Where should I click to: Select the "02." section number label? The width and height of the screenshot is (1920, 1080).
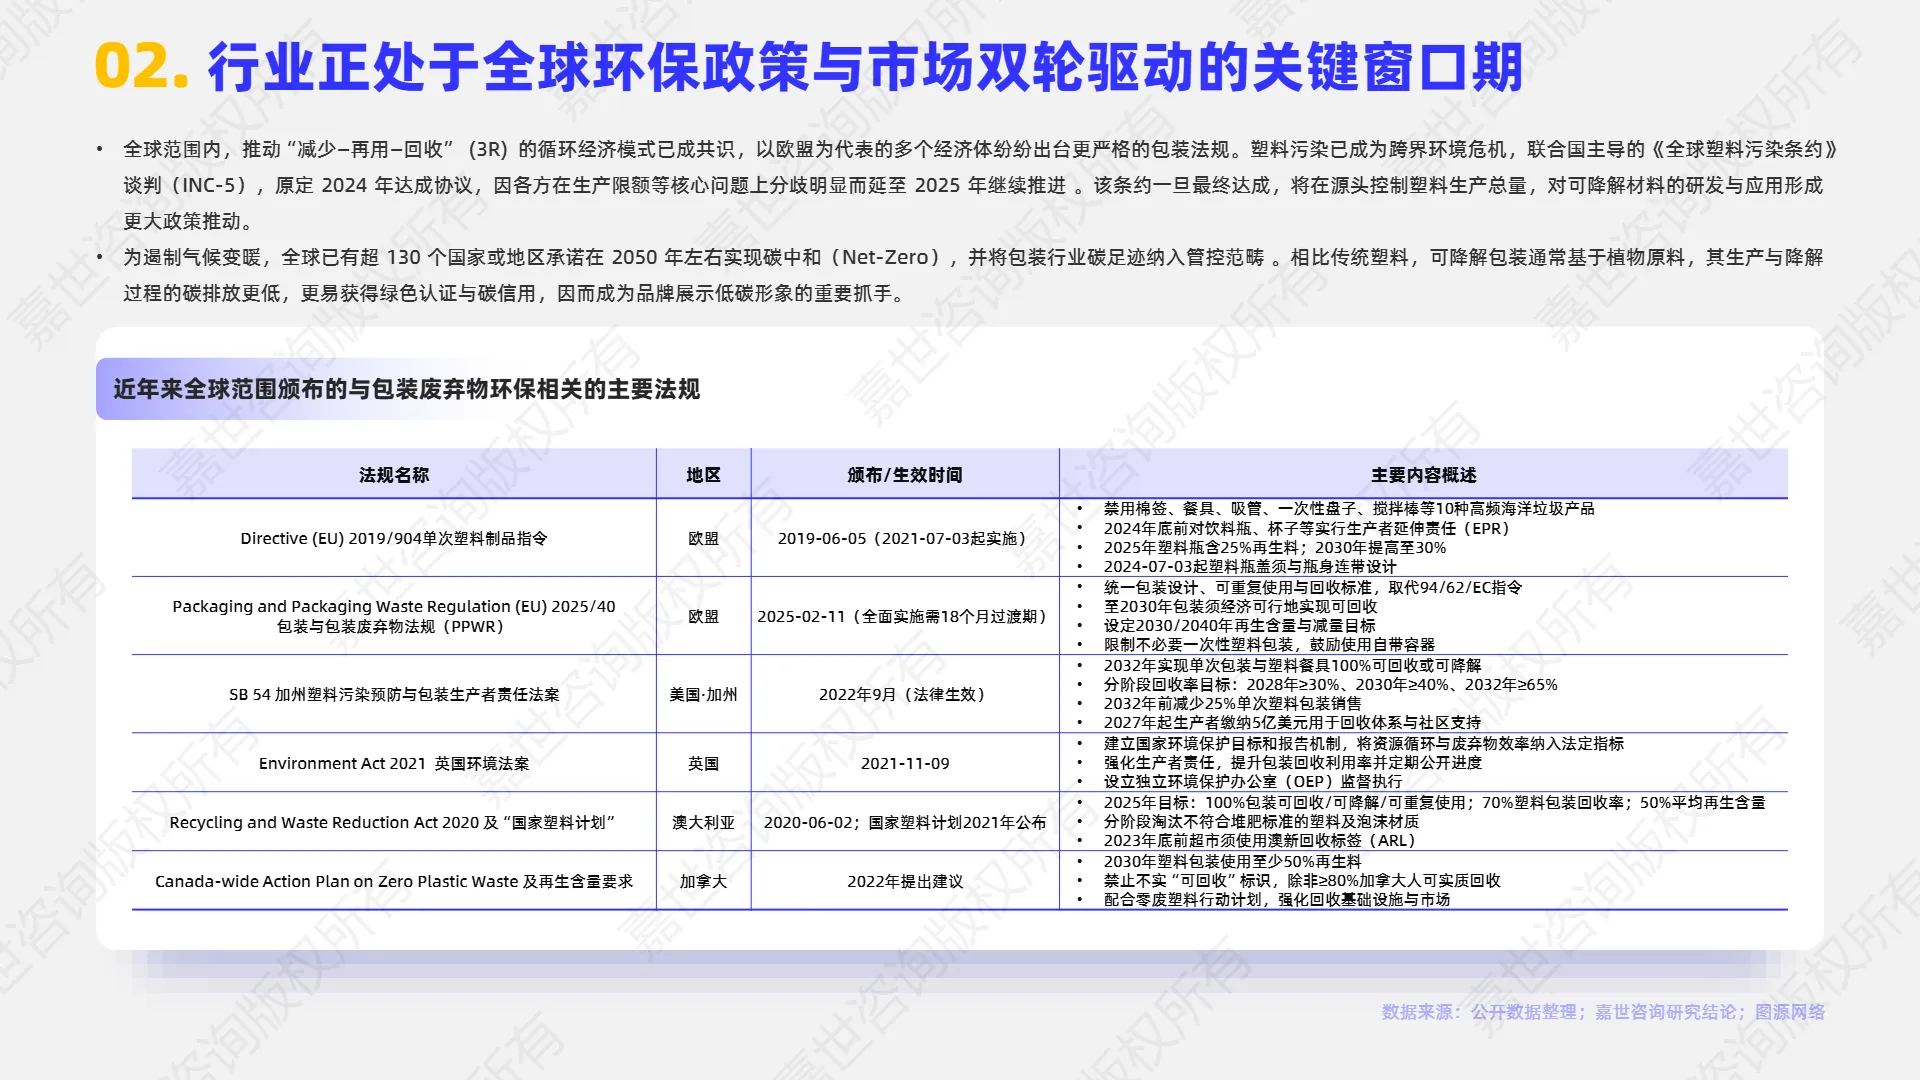coord(140,65)
